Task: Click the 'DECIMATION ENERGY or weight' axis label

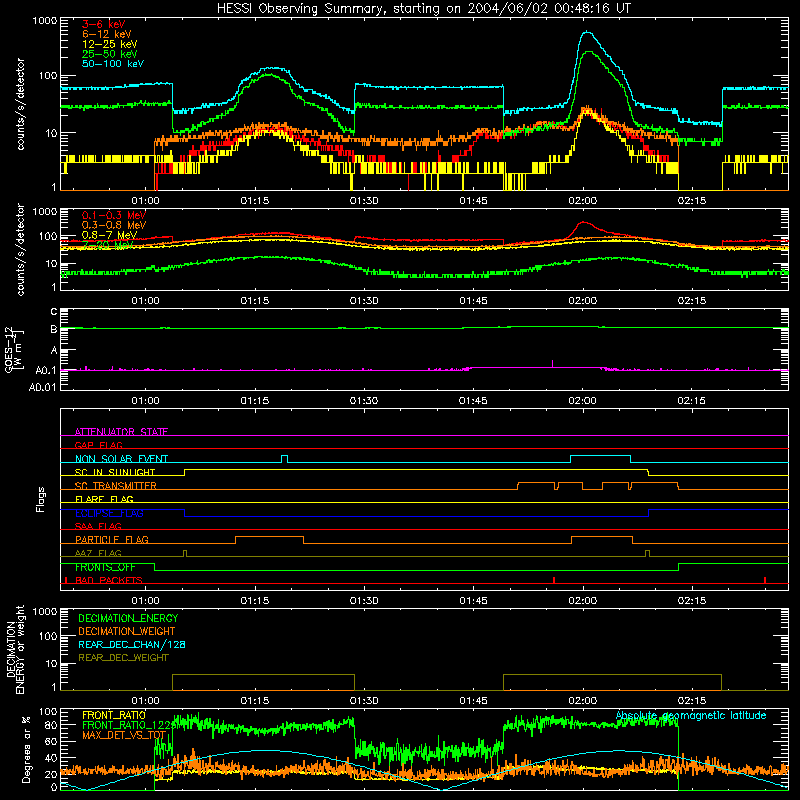Action: (15, 649)
